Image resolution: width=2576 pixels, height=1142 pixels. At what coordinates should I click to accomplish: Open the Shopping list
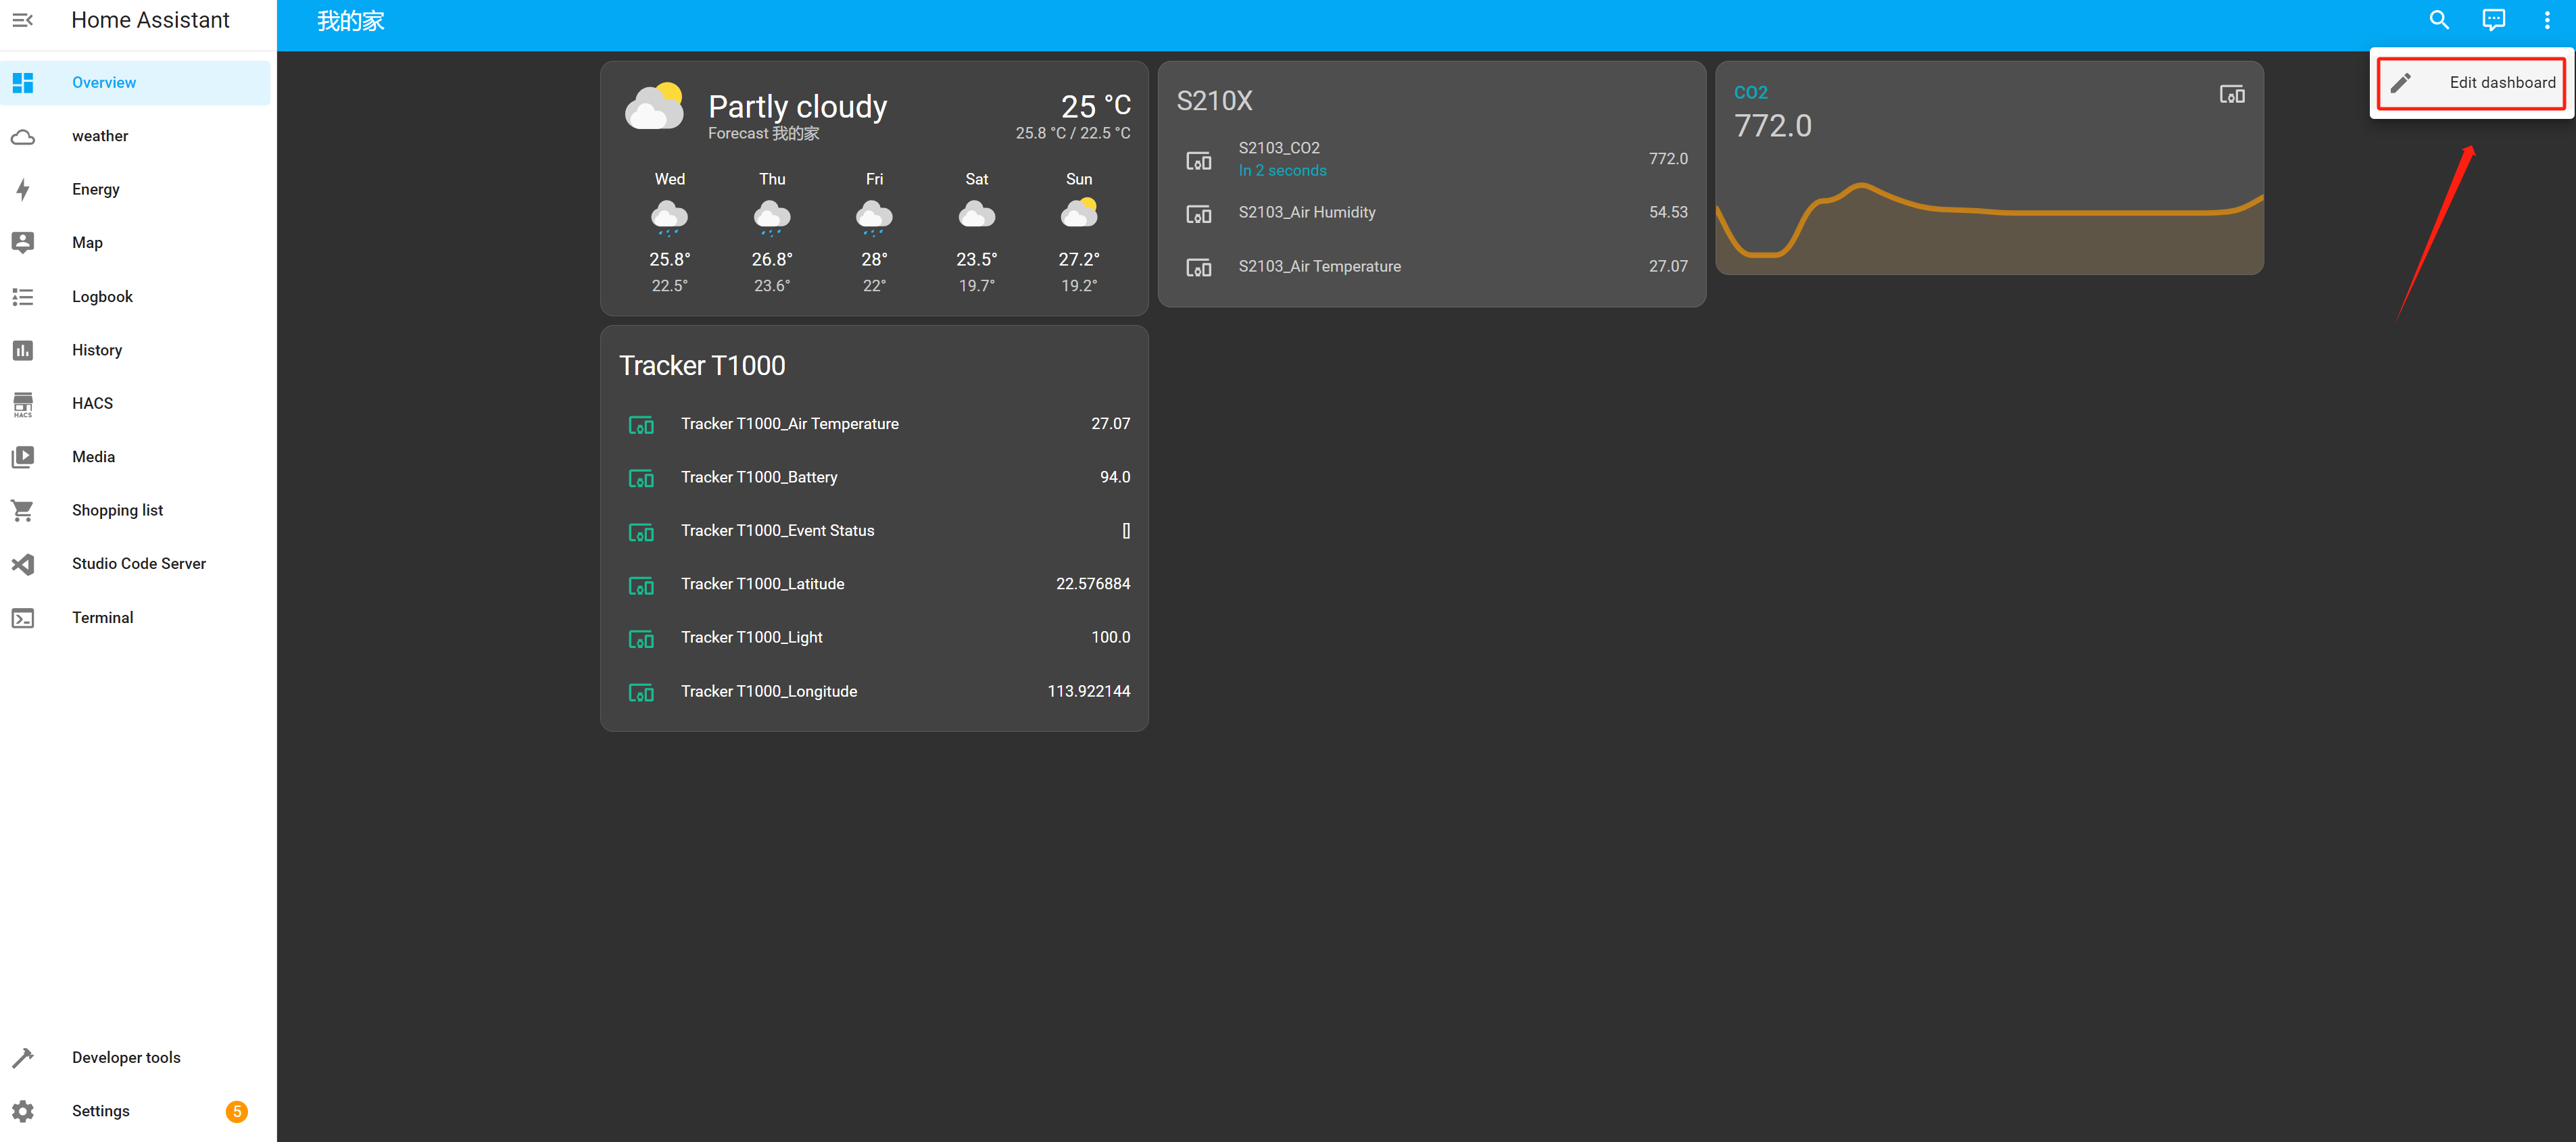click(136, 510)
